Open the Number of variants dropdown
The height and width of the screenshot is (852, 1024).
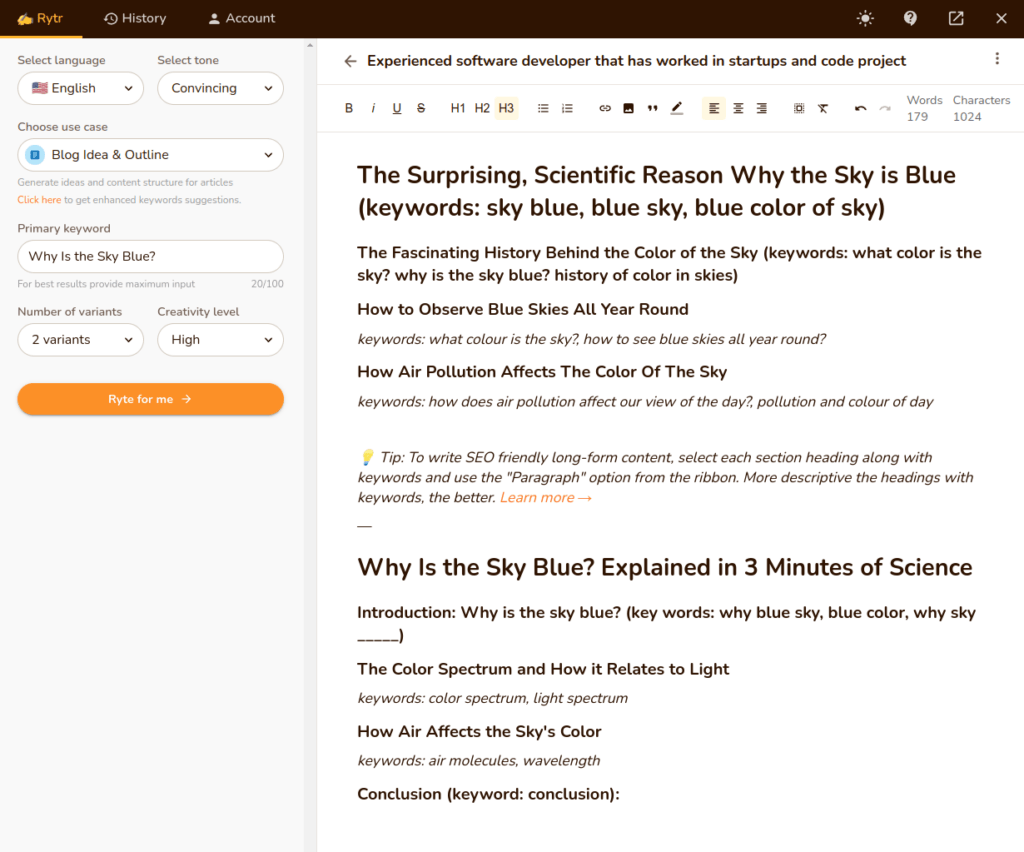click(x=80, y=339)
